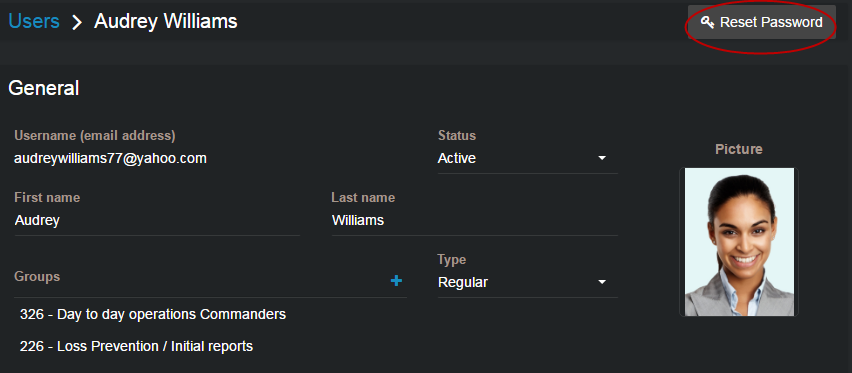
Task: Go back to the Users list
Action: 34,21
